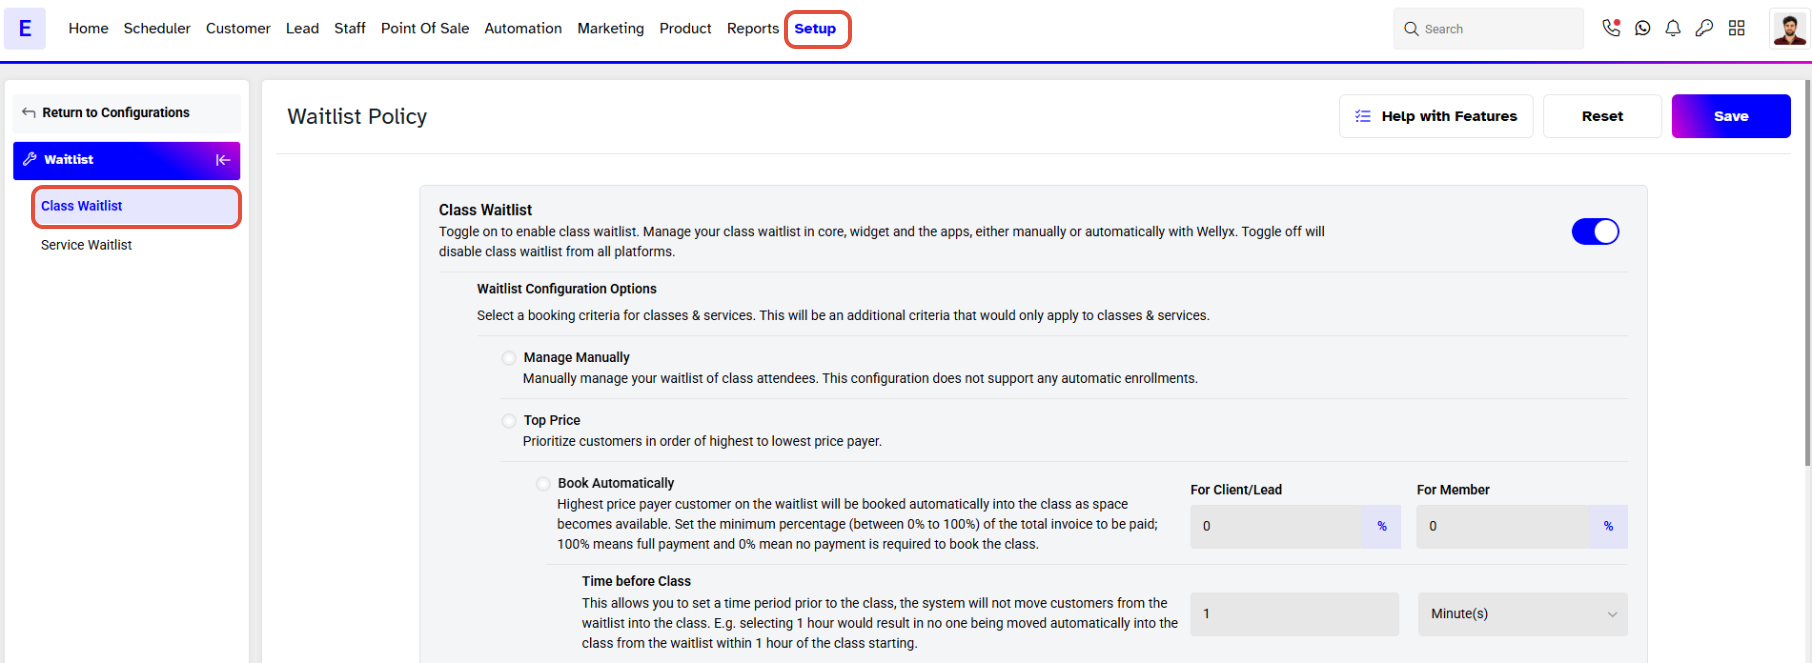The width and height of the screenshot is (1812, 663).
Task: Open the Staff menu
Action: pyautogui.click(x=350, y=28)
